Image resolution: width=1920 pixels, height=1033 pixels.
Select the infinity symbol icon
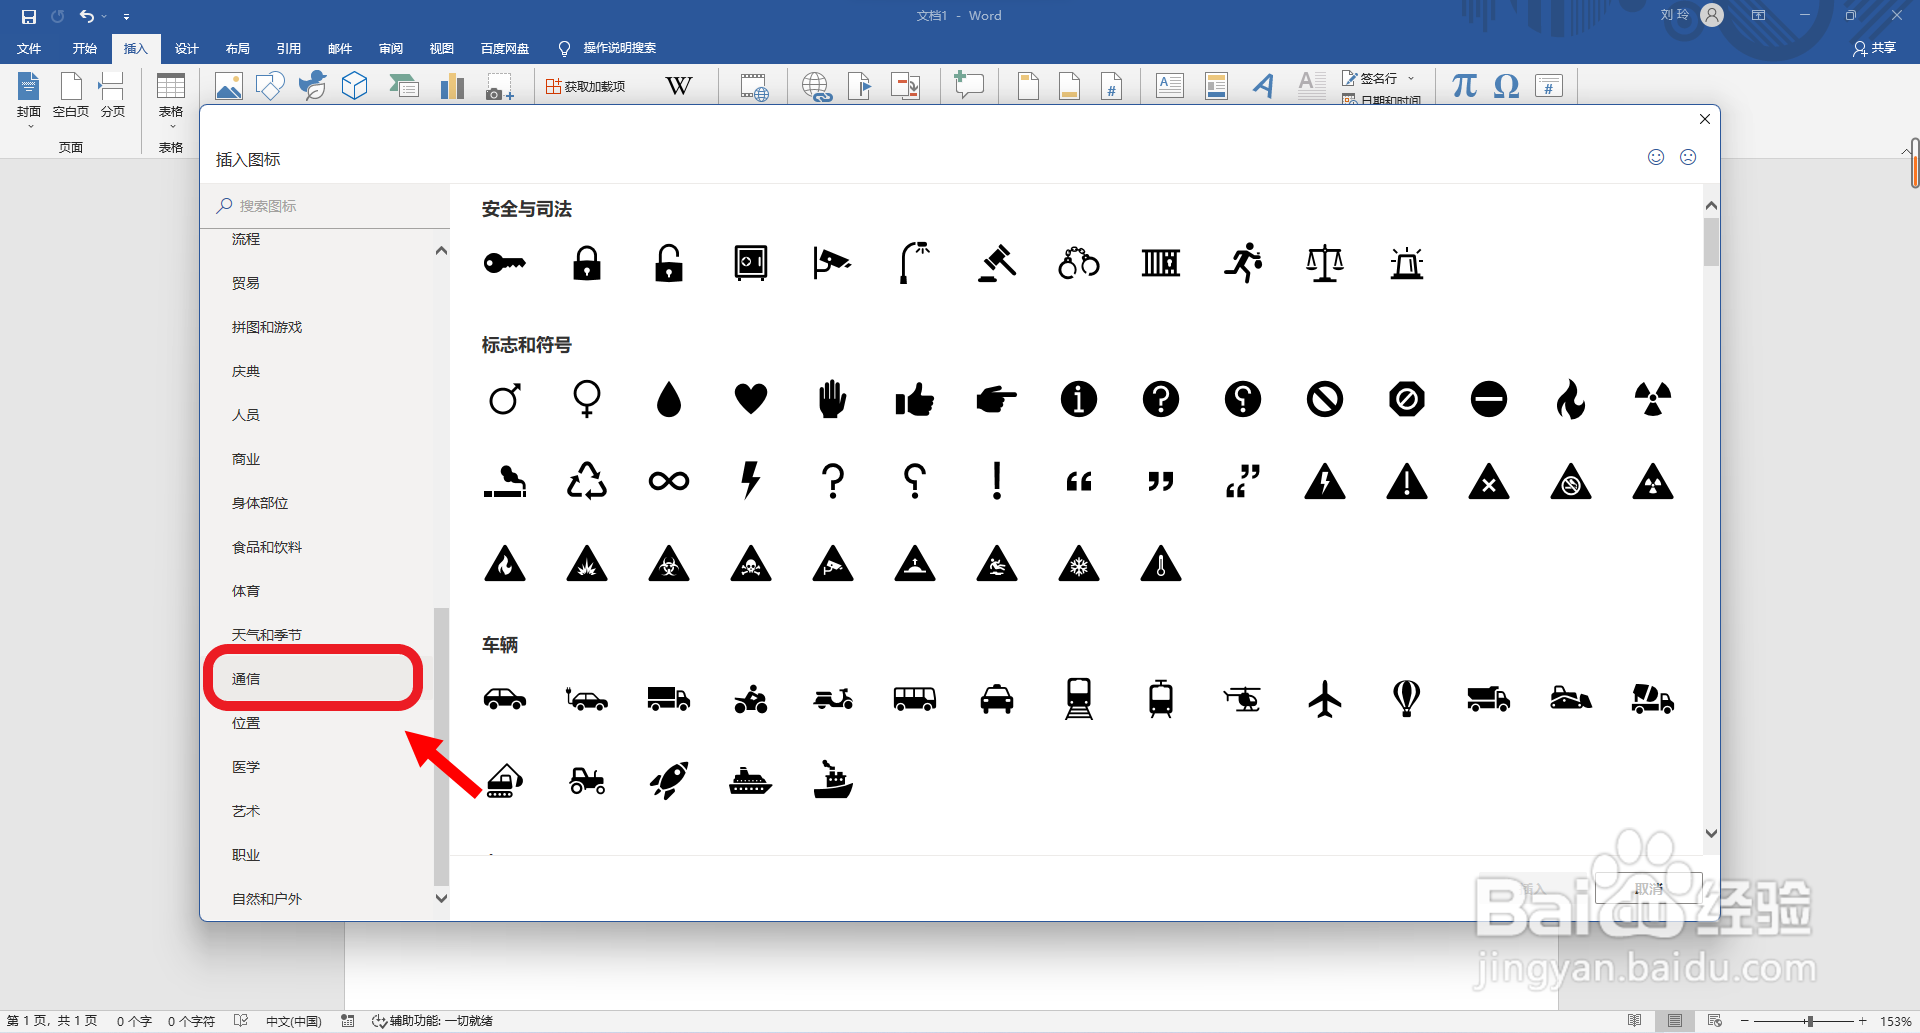(x=669, y=481)
